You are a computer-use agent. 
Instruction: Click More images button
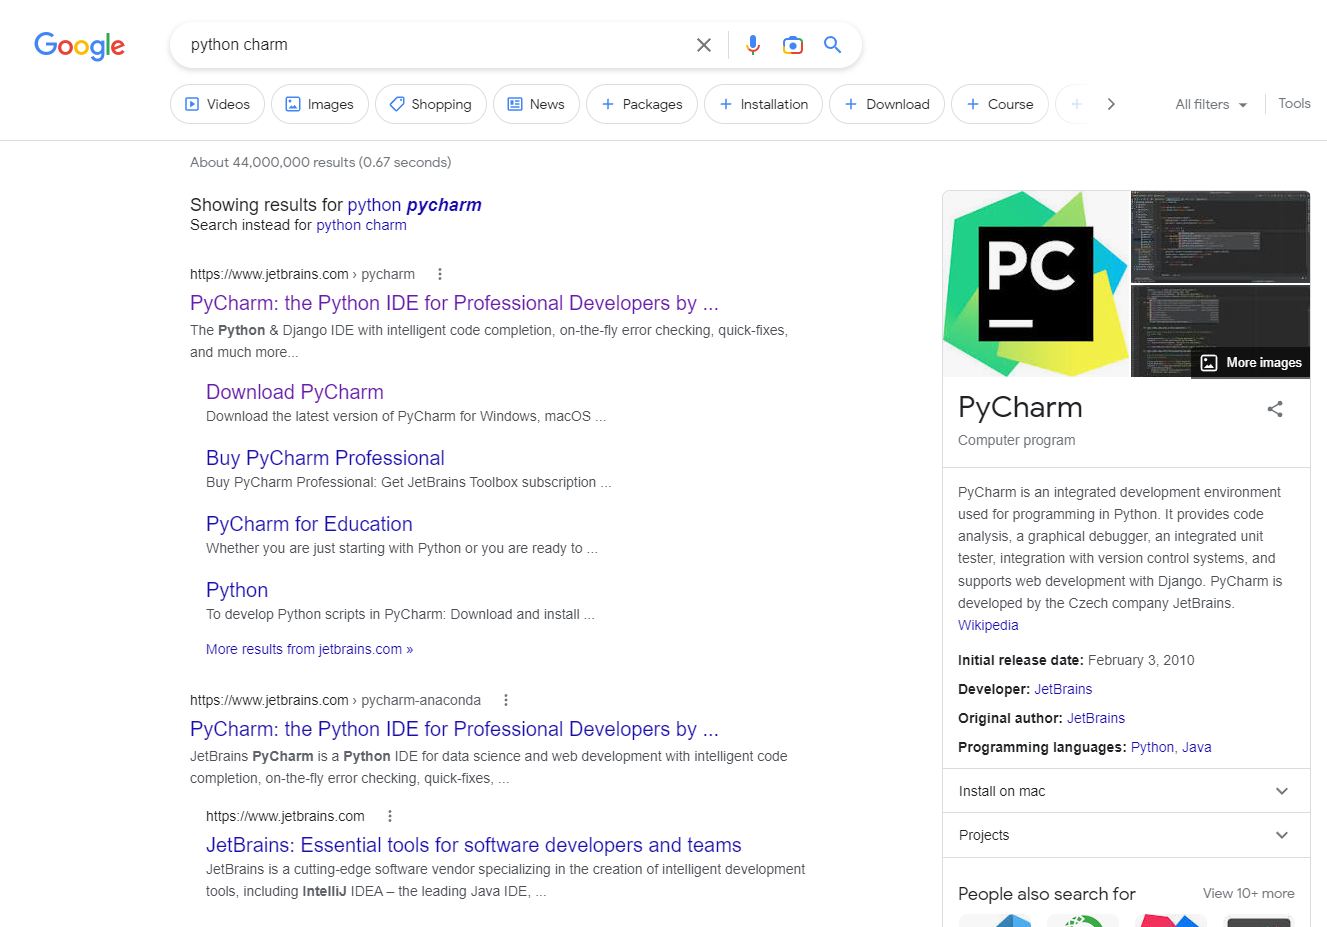tap(1251, 363)
